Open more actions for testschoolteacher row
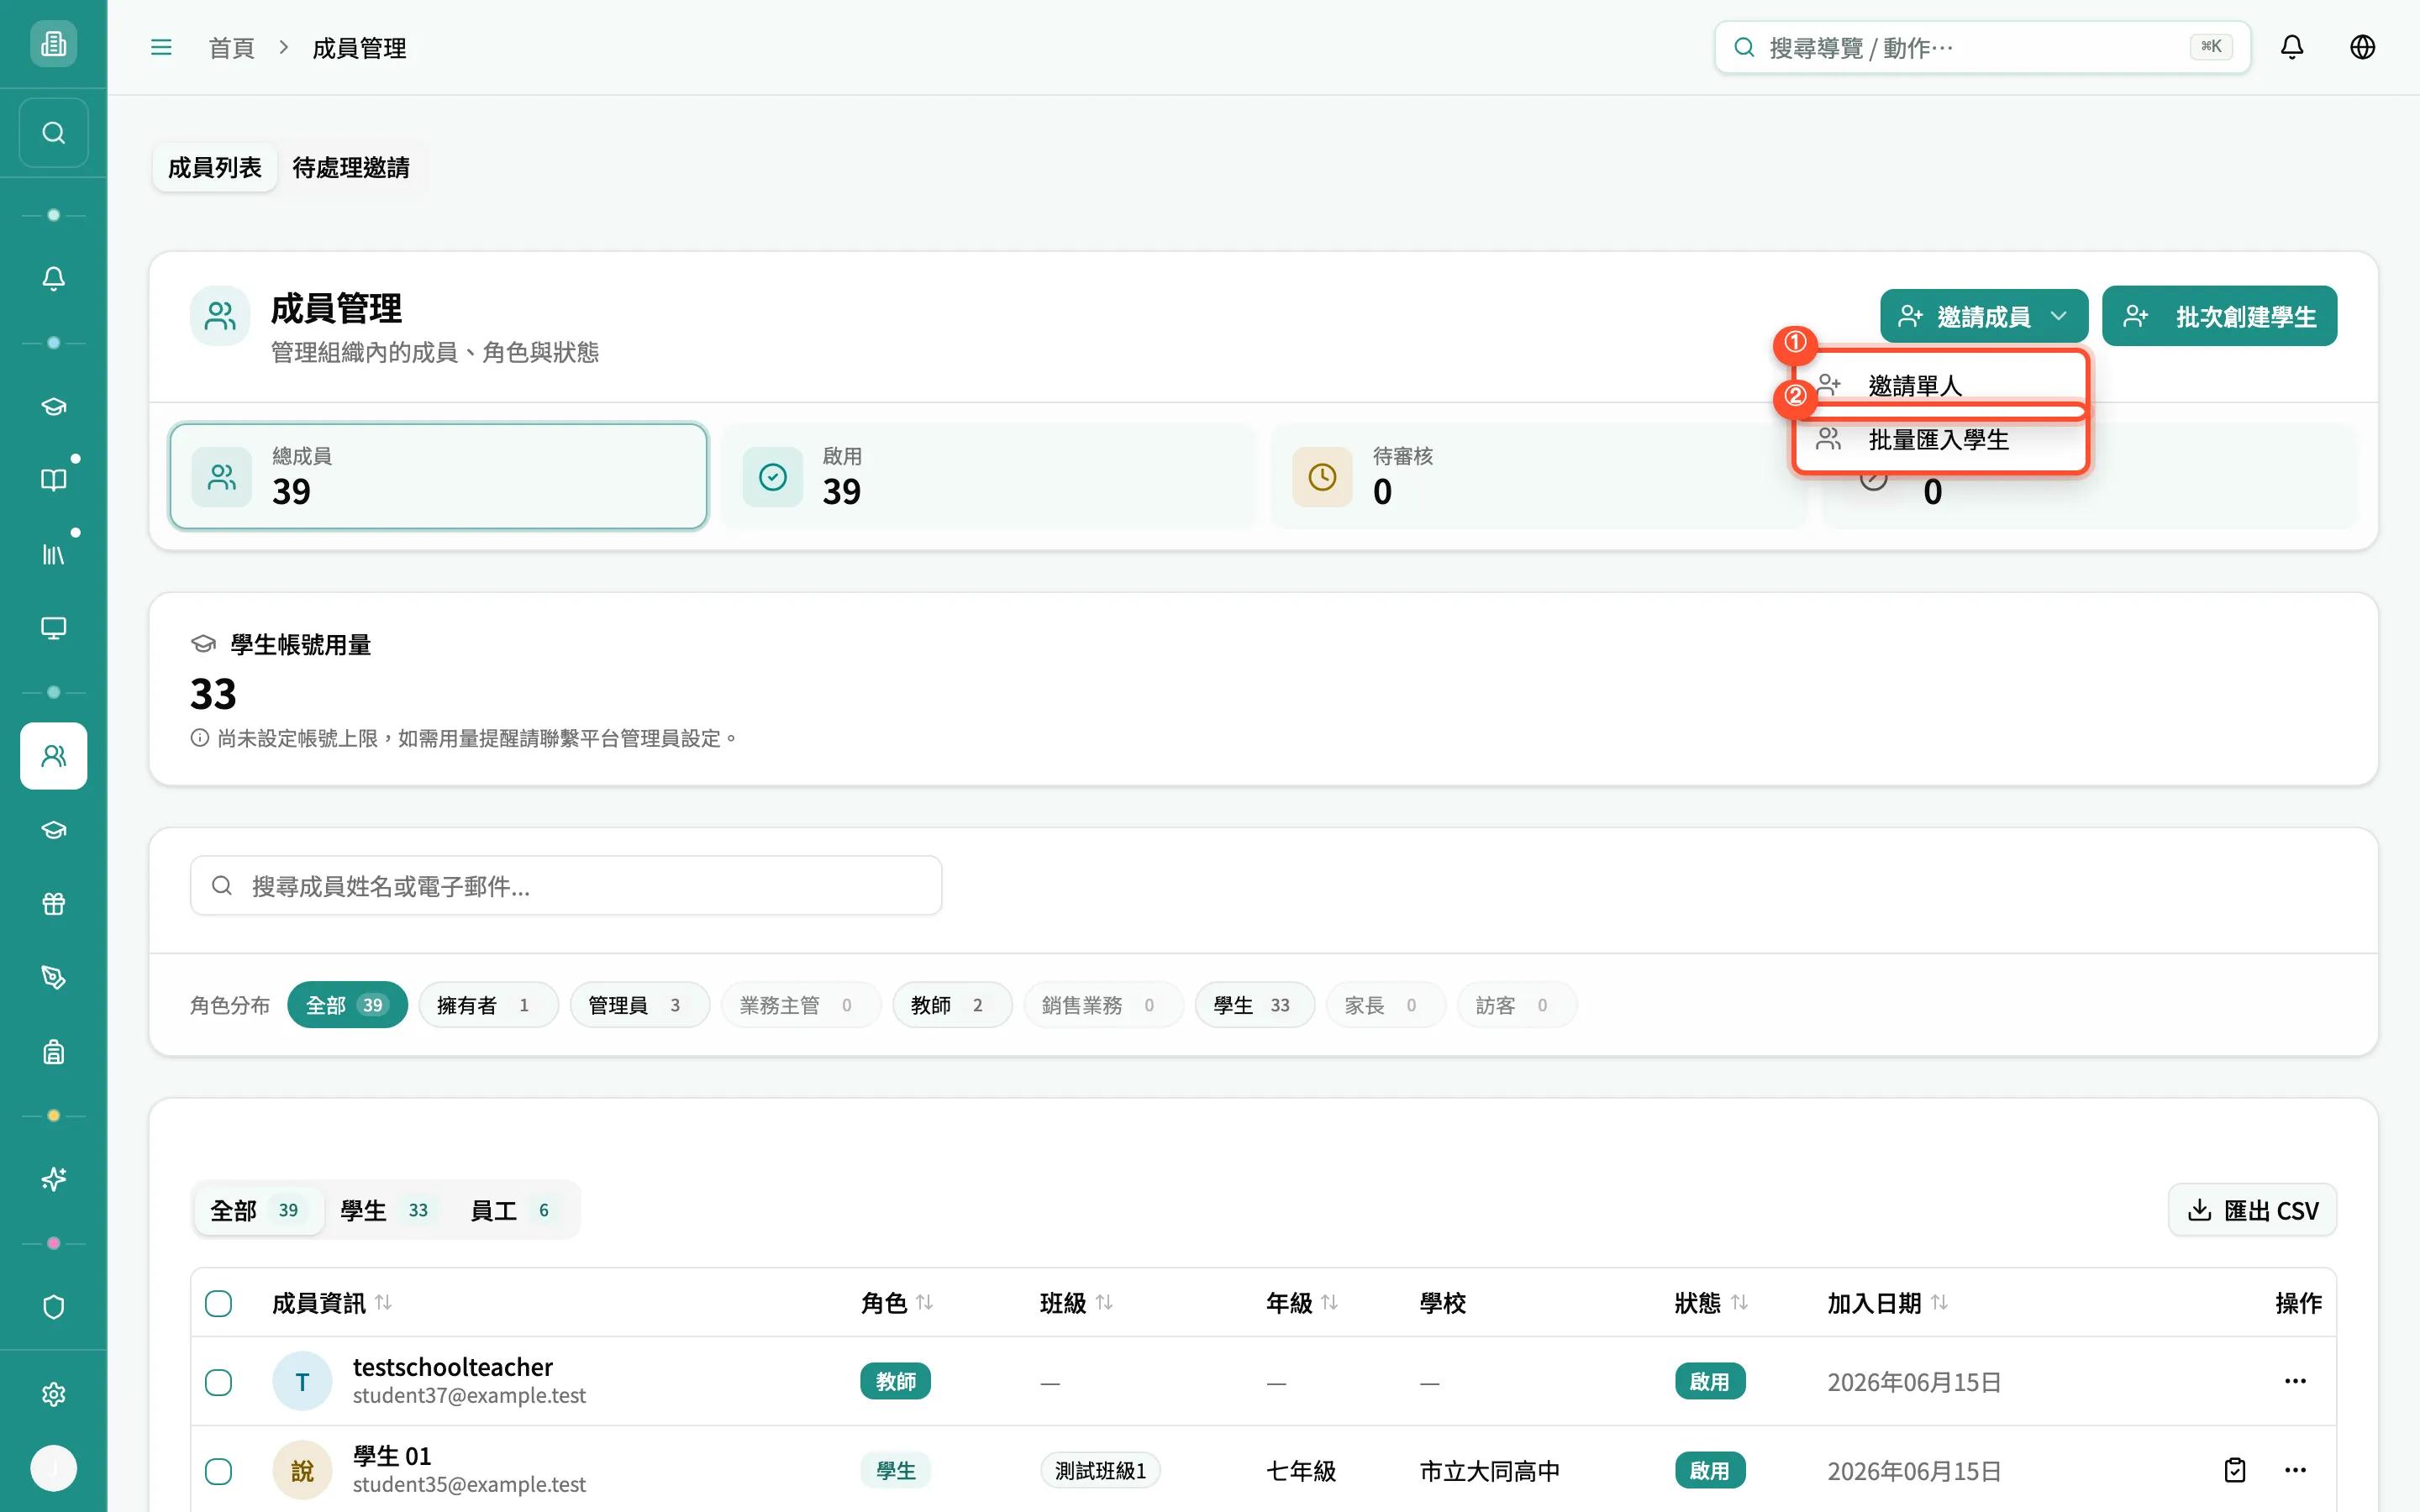This screenshot has width=2420, height=1512. click(x=2295, y=1381)
